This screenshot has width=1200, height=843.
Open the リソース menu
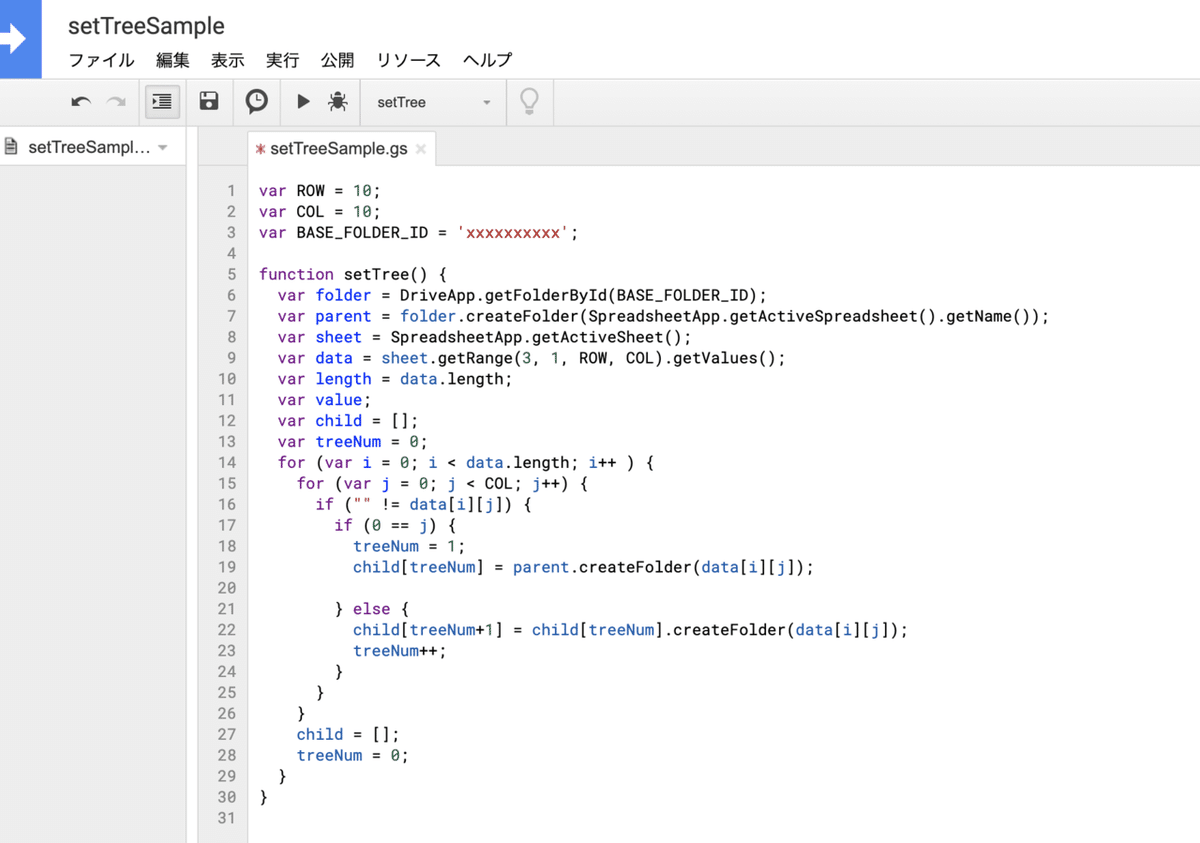(x=409, y=60)
